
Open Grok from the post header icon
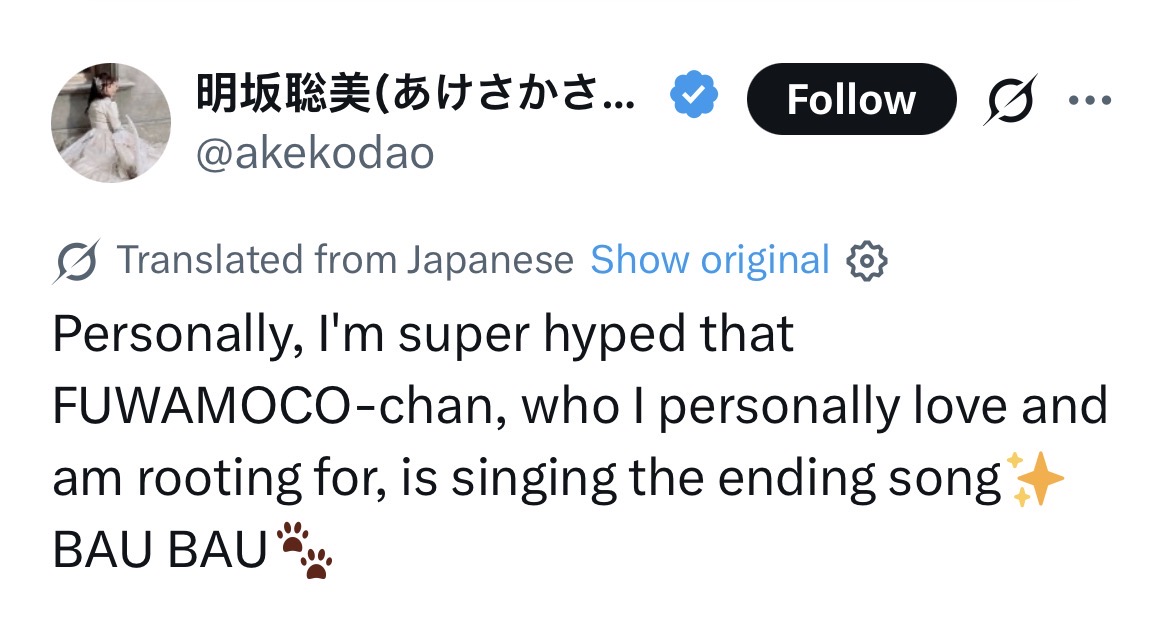coord(1010,99)
